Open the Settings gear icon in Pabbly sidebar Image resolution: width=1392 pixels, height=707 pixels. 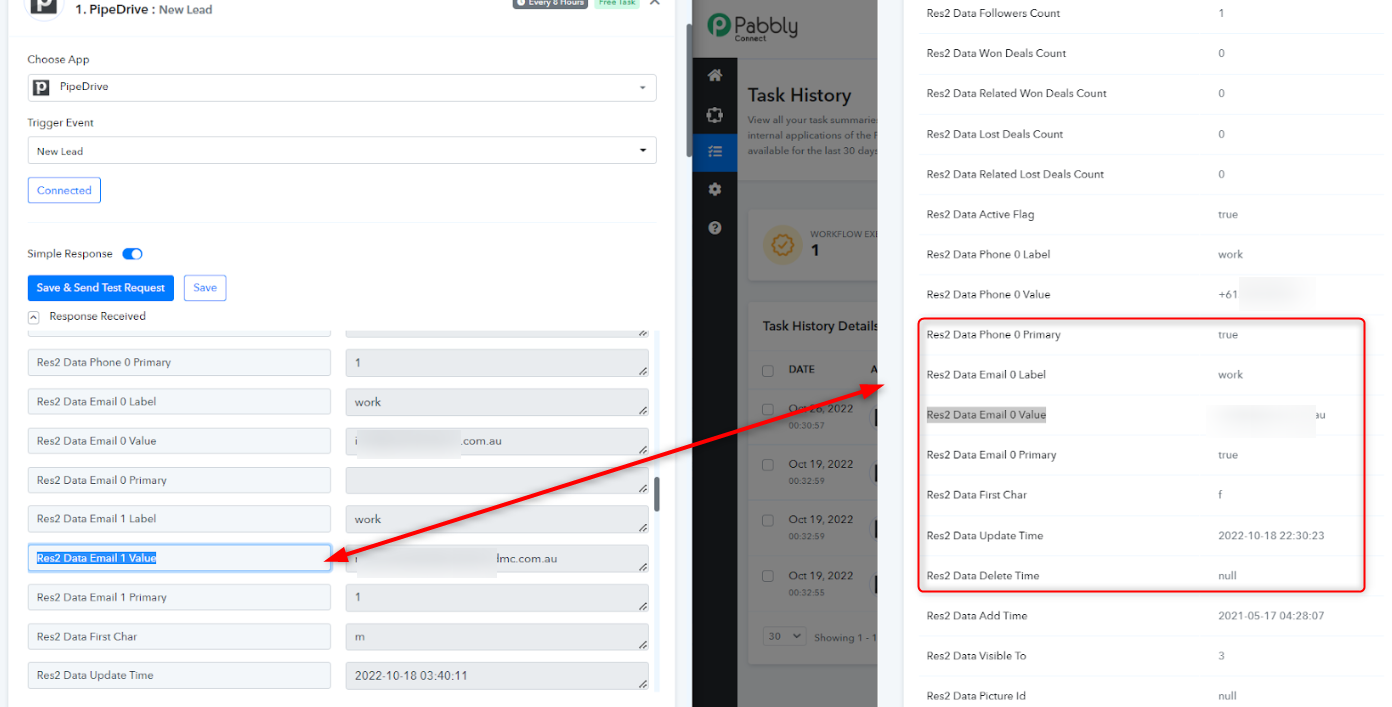tap(715, 189)
